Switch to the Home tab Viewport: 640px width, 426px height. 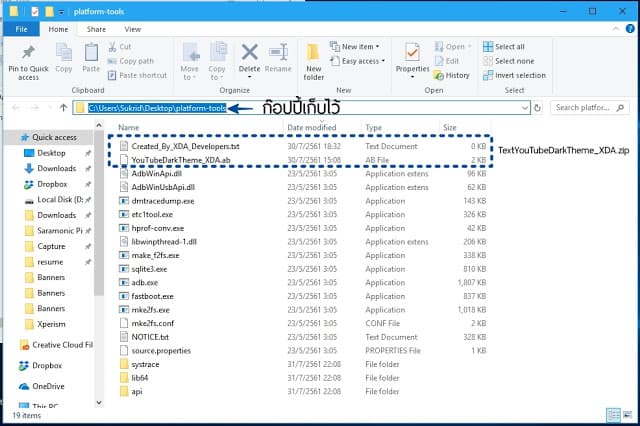58,29
